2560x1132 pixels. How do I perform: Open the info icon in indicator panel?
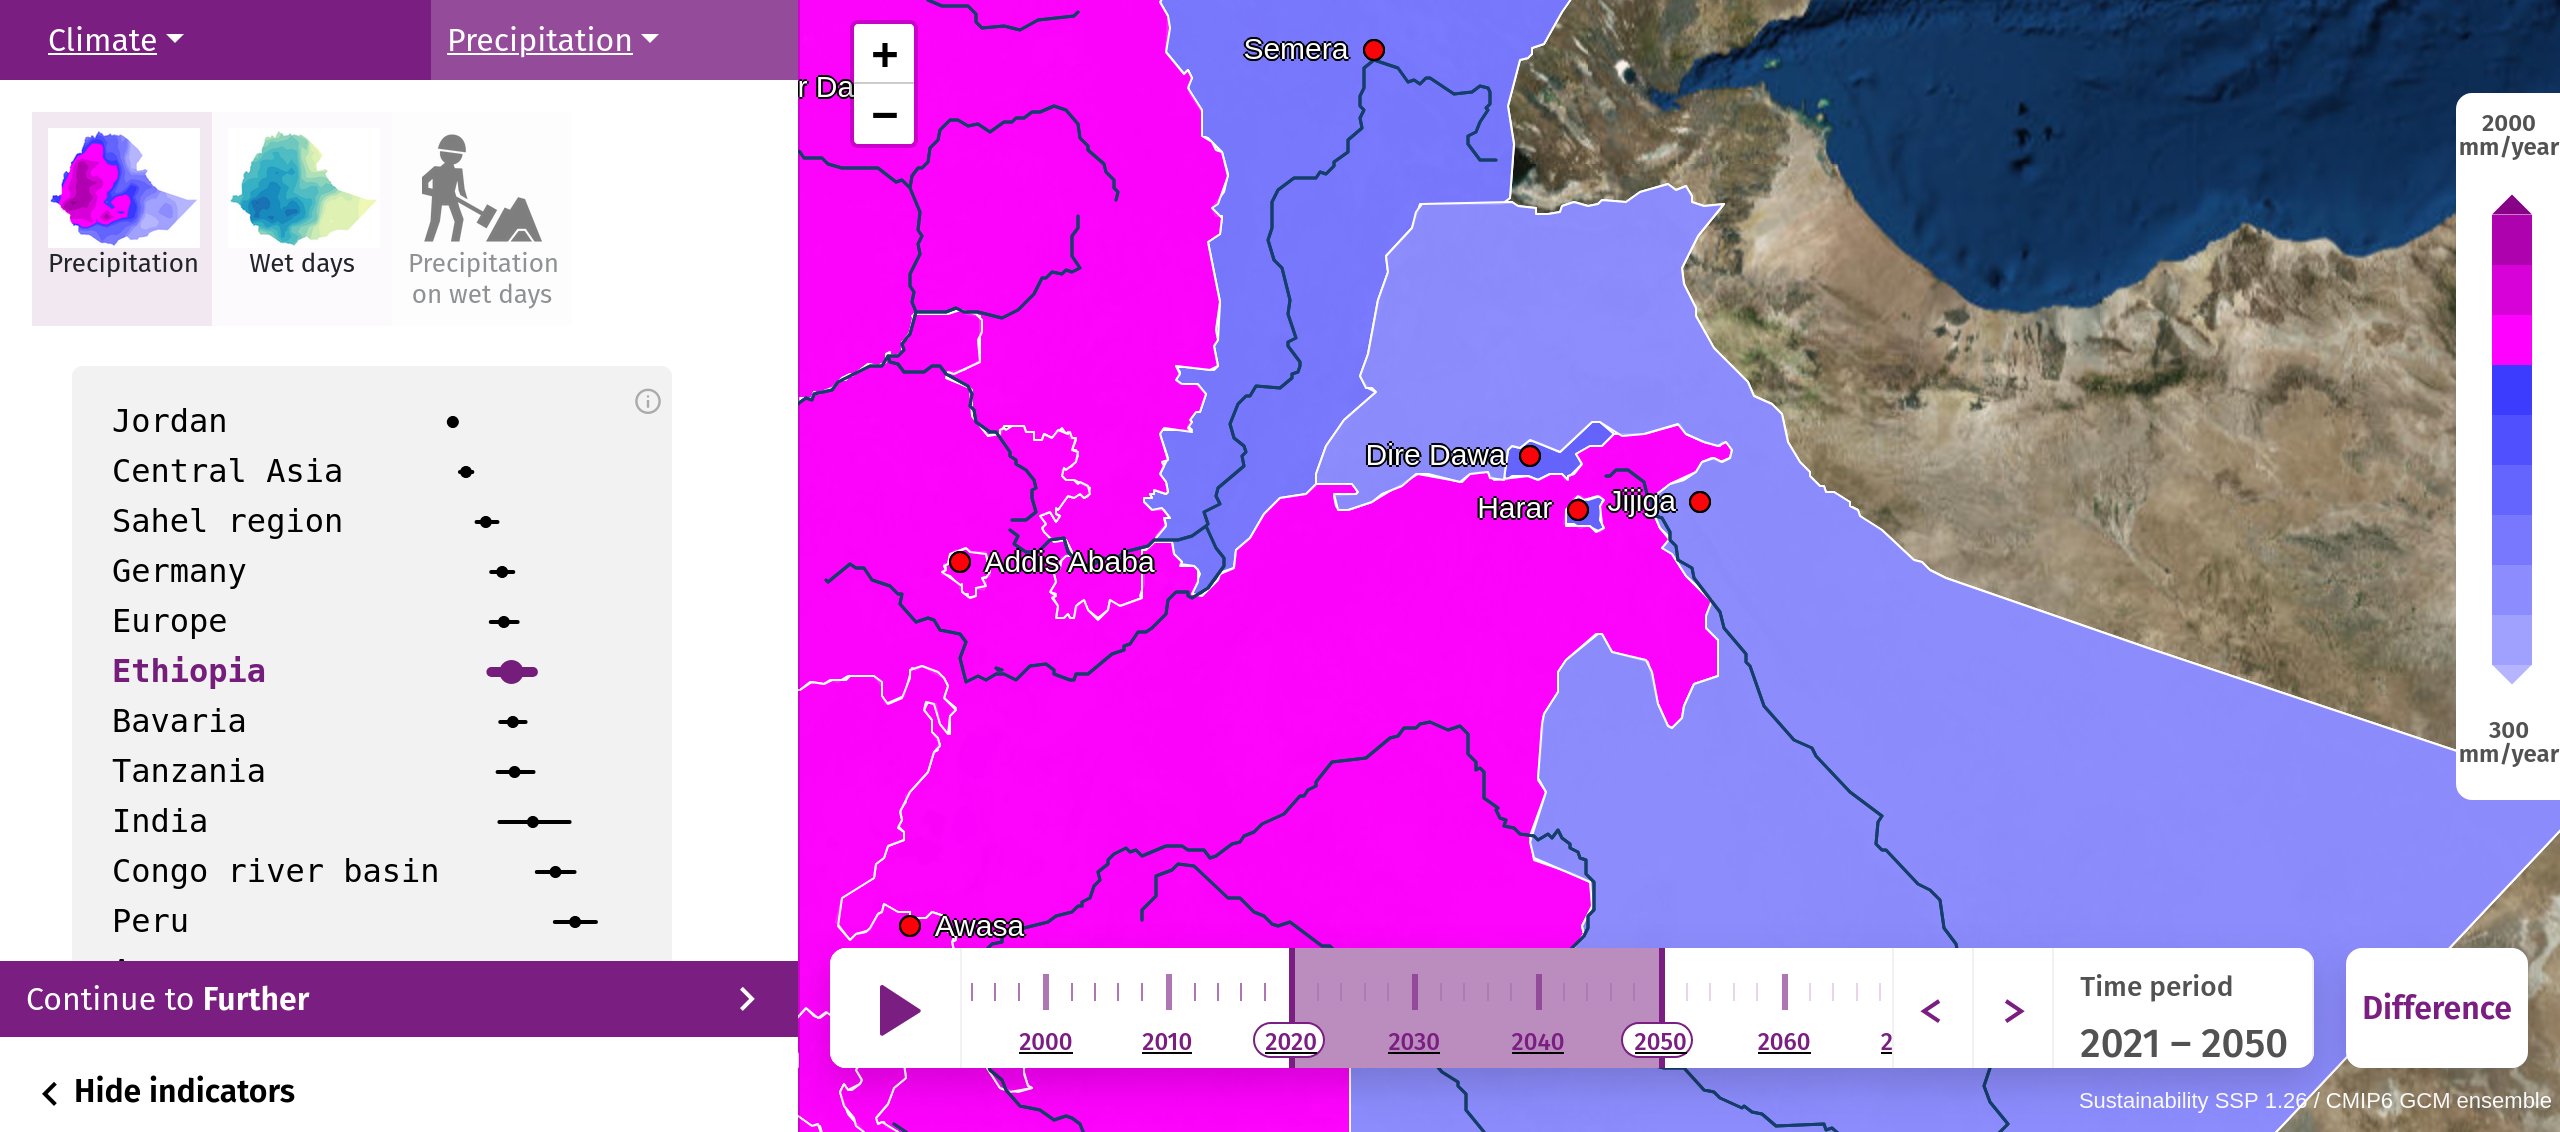[647, 401]
